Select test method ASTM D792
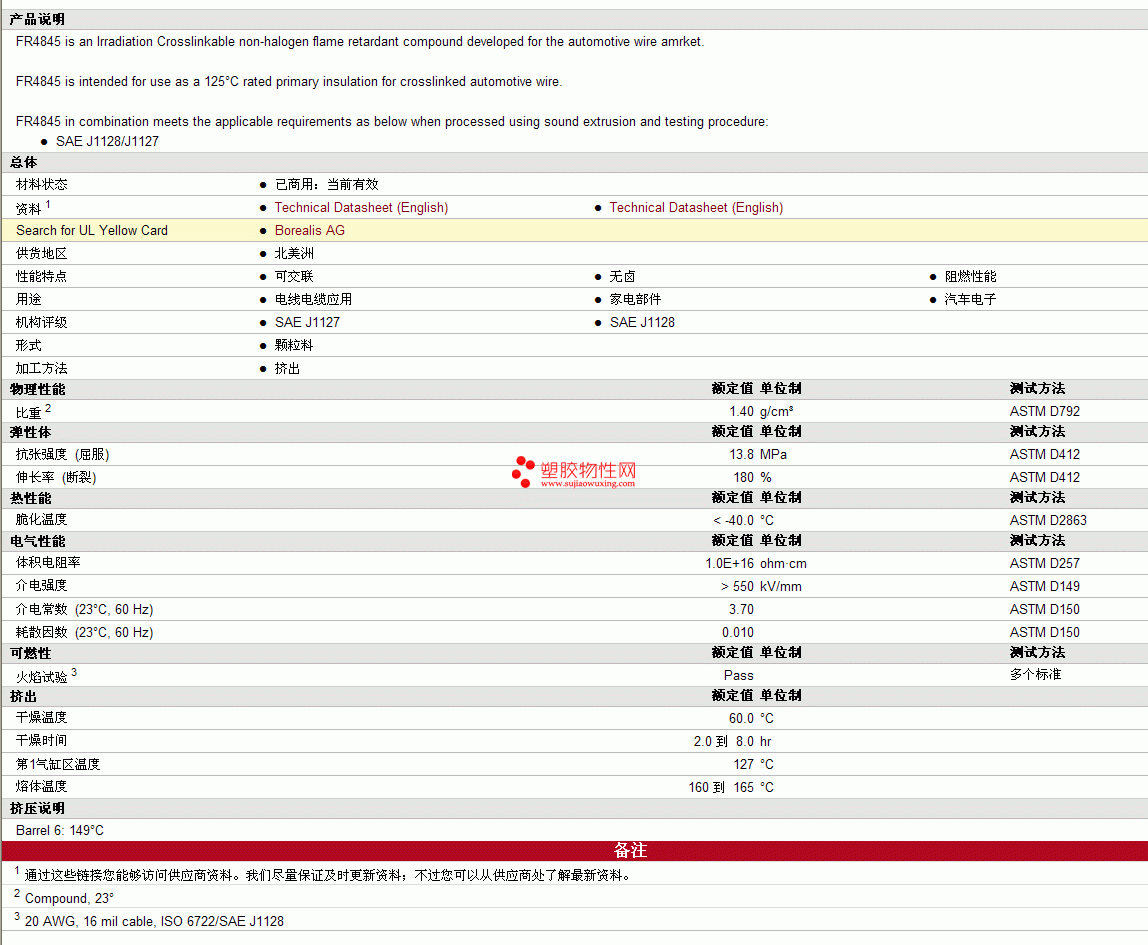 pyautogui.click(x=1045, y=411)
